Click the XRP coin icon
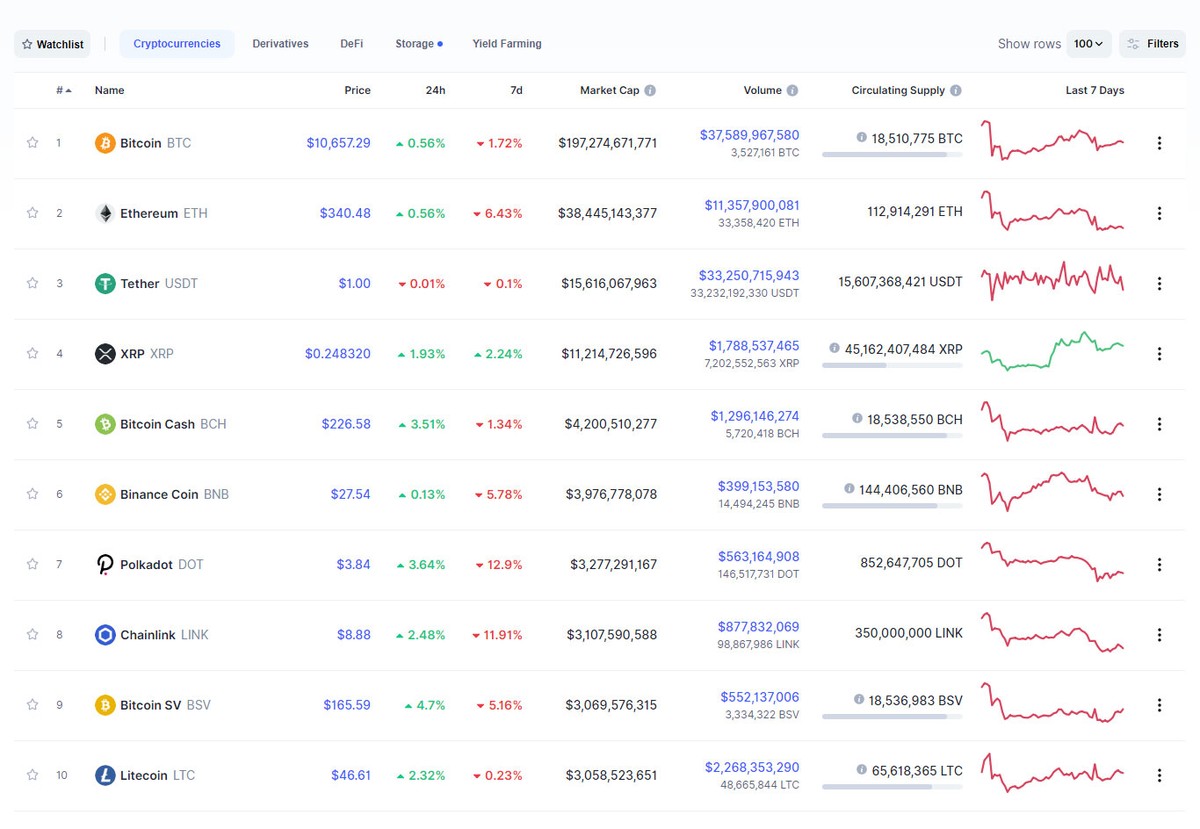 (x=105, y=353)
